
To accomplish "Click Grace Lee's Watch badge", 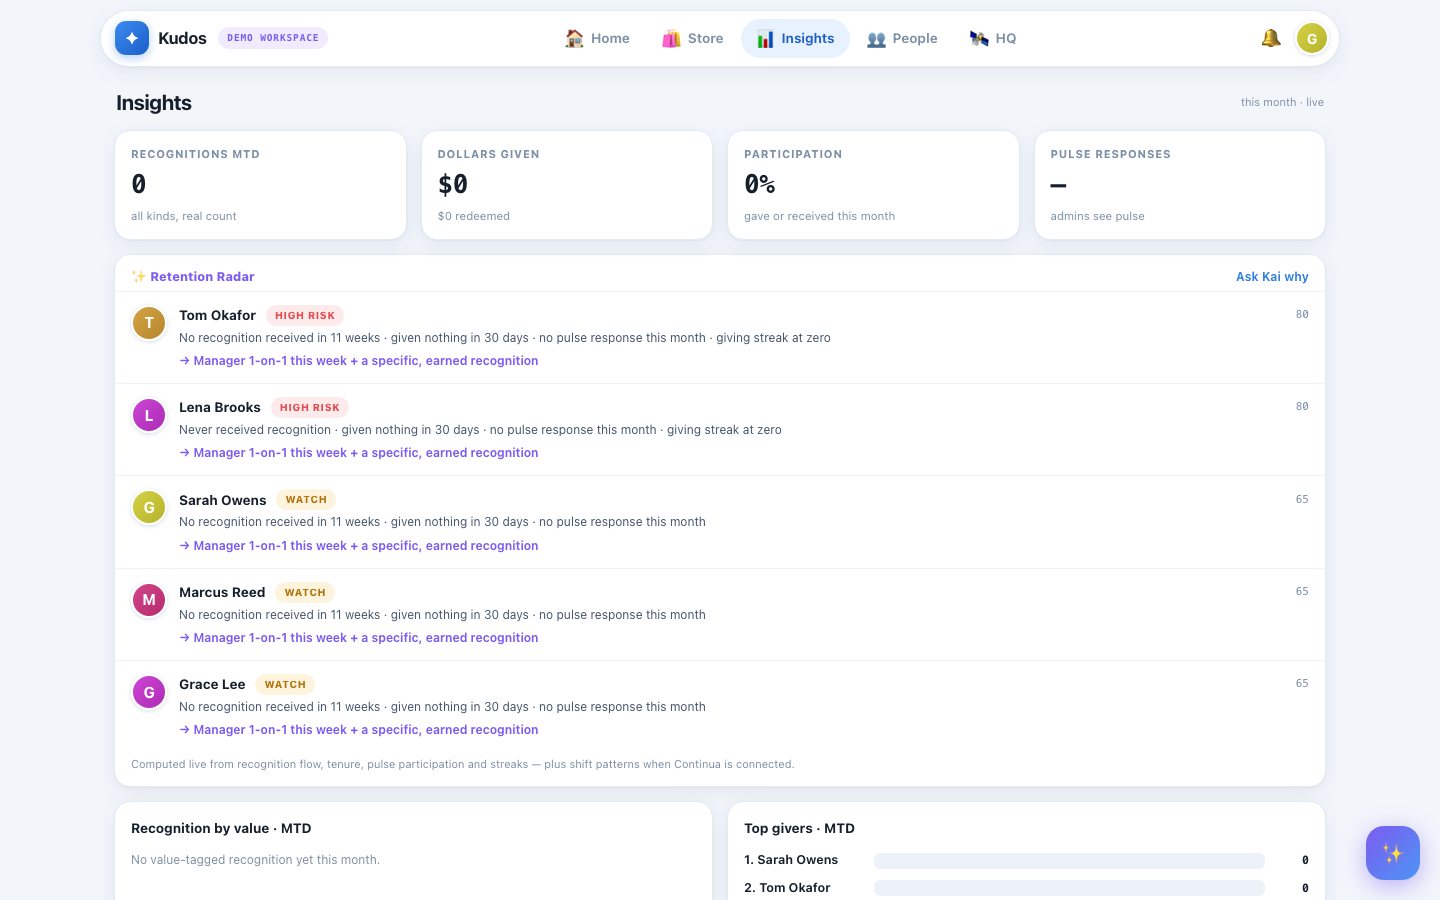I will pyautogui.click(x=285, y=684).
